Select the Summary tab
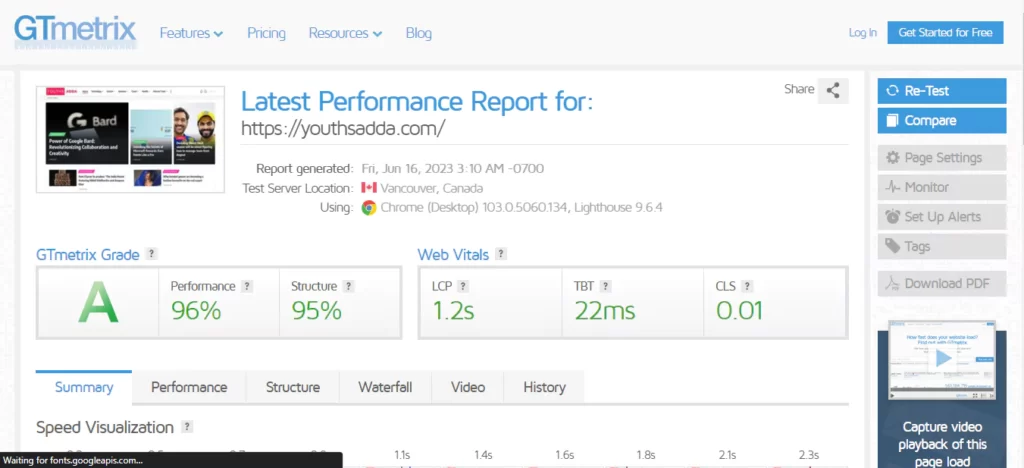This screenshot has height=468, width=1024. (x=84, y=387)
